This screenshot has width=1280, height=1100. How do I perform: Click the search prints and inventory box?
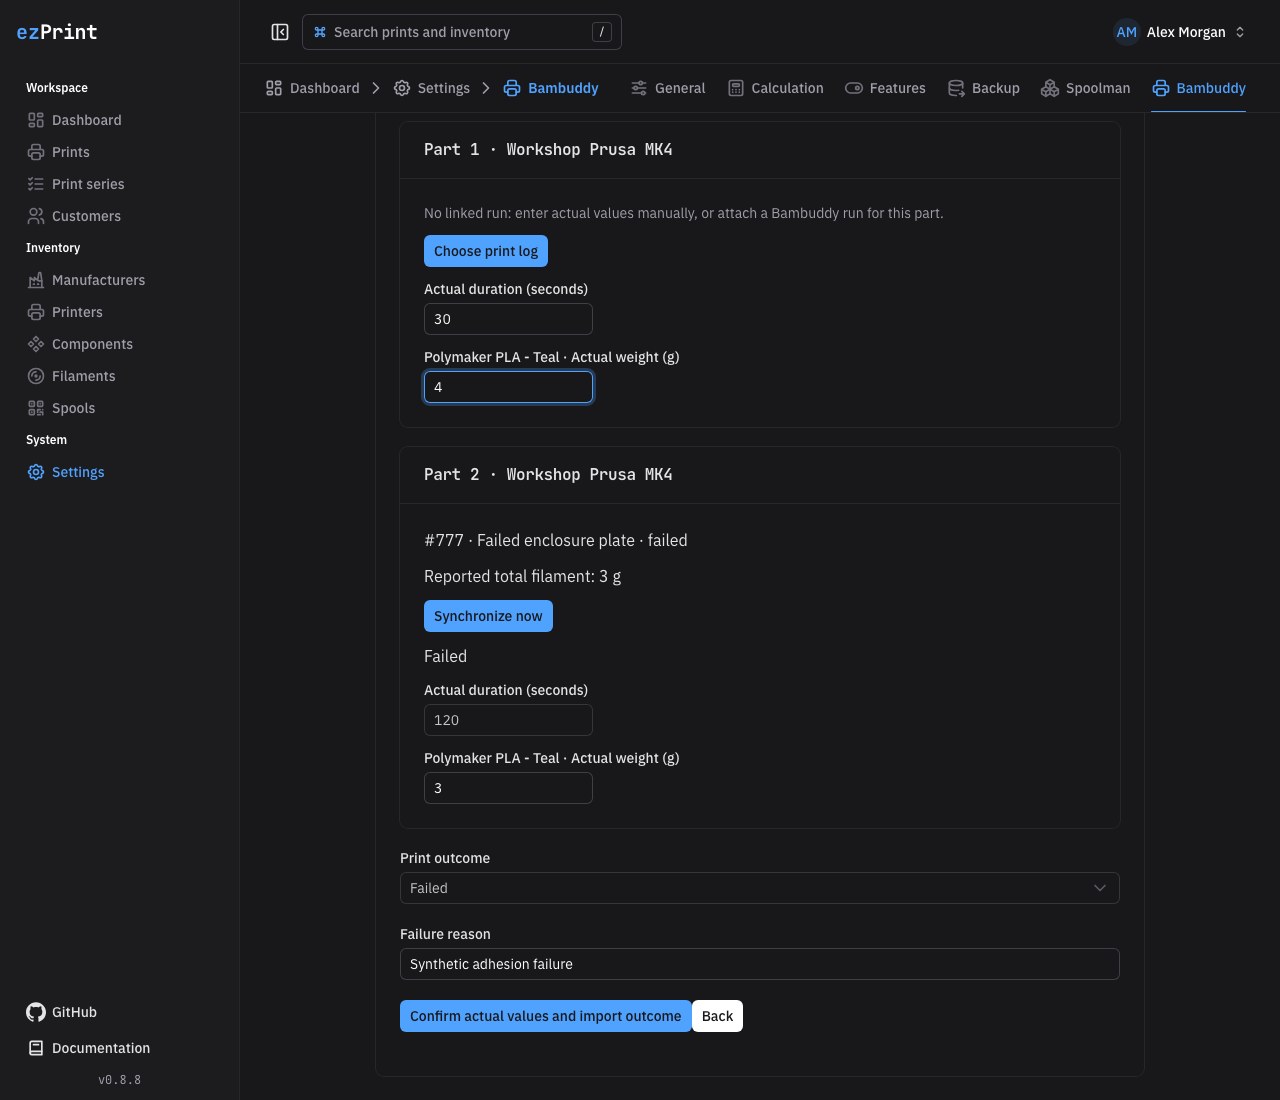(462, 32)
